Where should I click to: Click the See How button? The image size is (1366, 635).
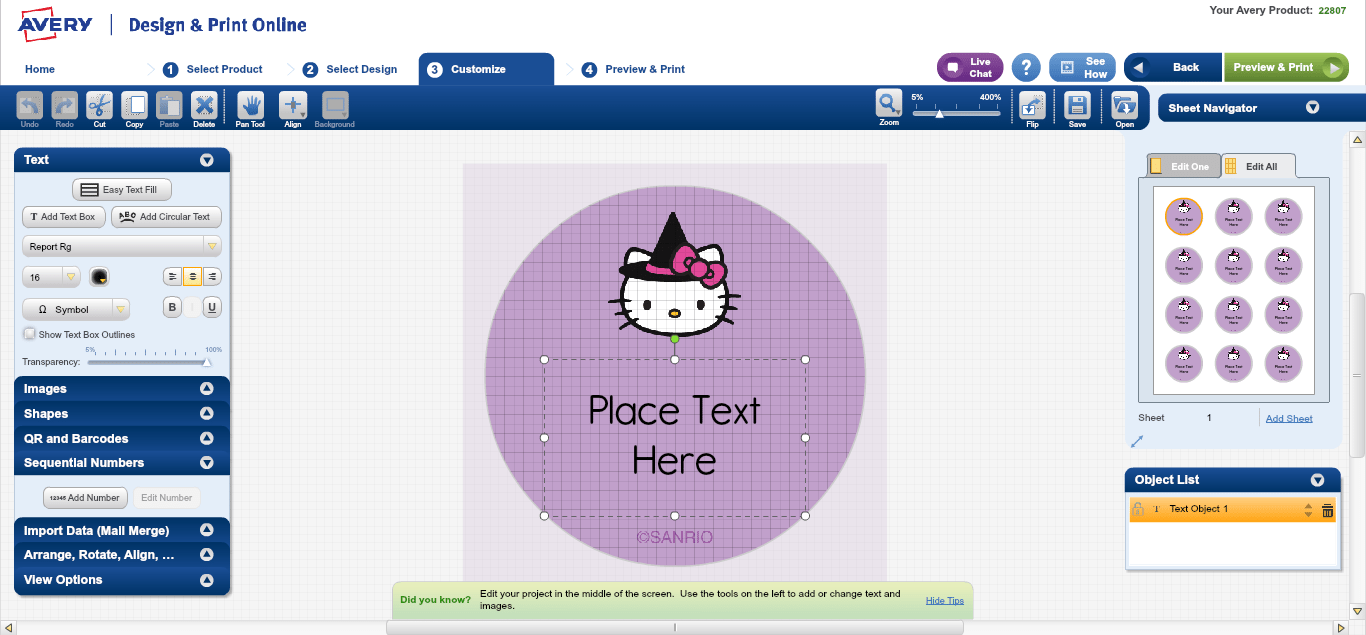click(x=1082, y=67)
